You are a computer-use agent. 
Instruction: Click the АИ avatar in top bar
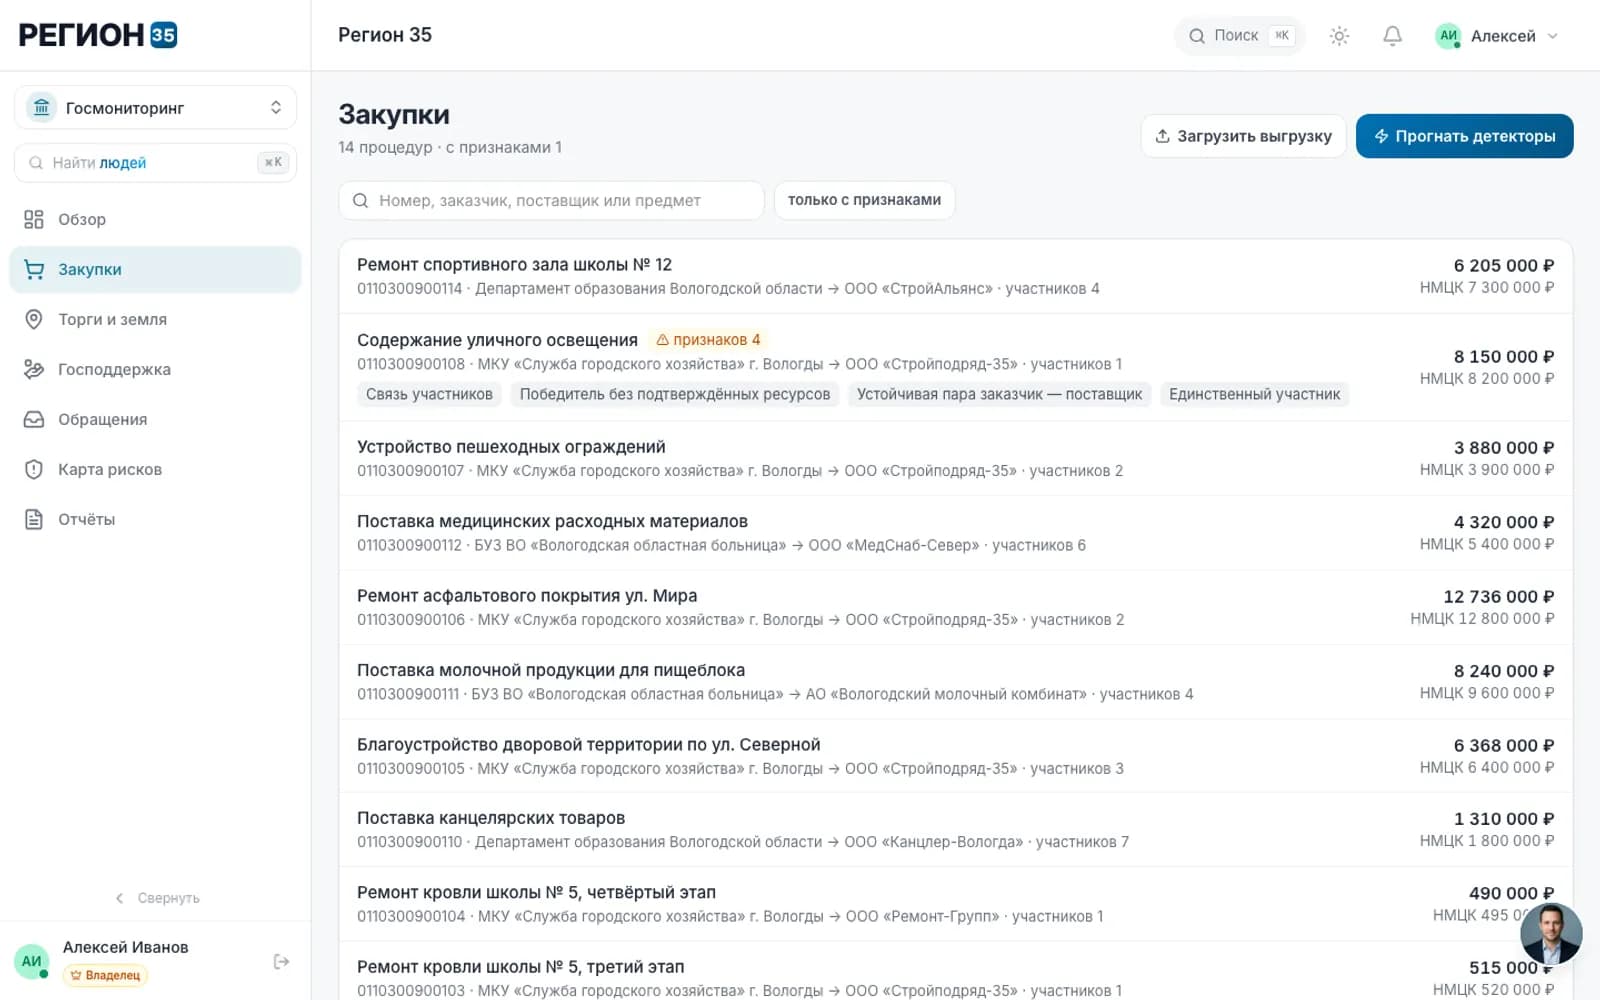pos(1448,36)
